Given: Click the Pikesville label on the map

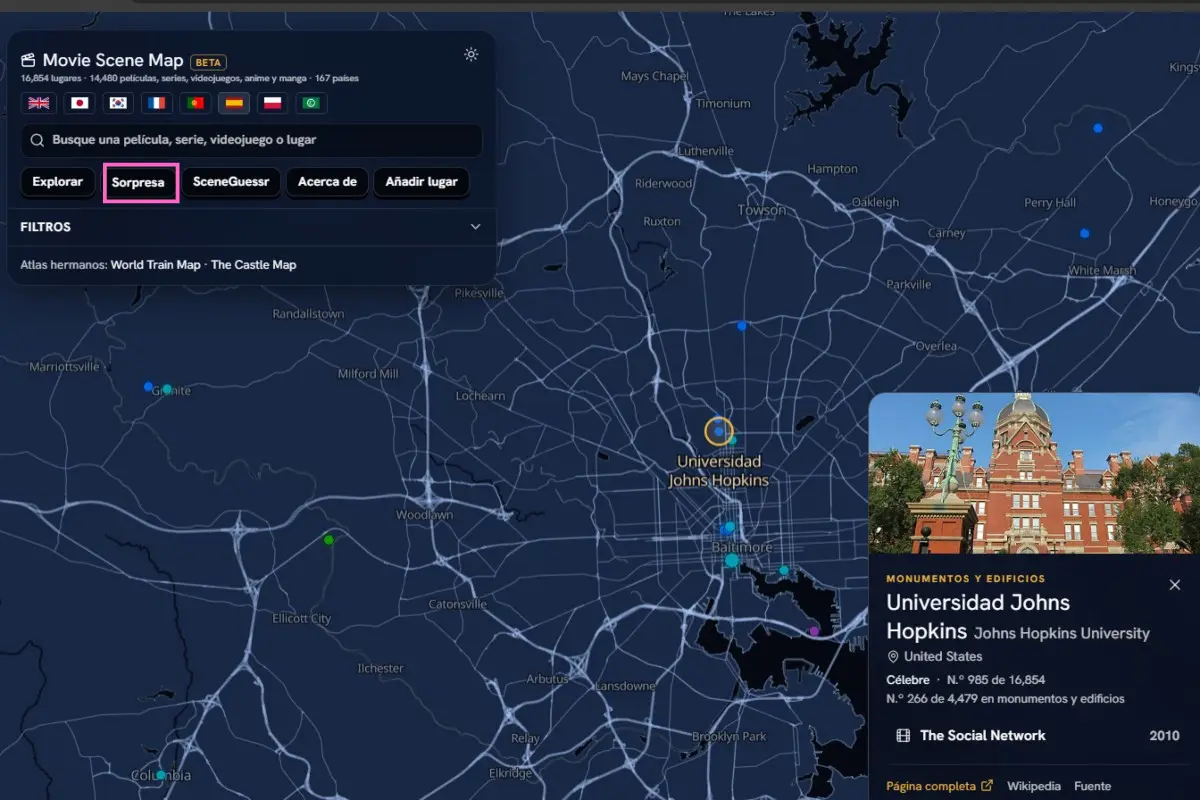Looking at the screenshot, I should 479,294.
